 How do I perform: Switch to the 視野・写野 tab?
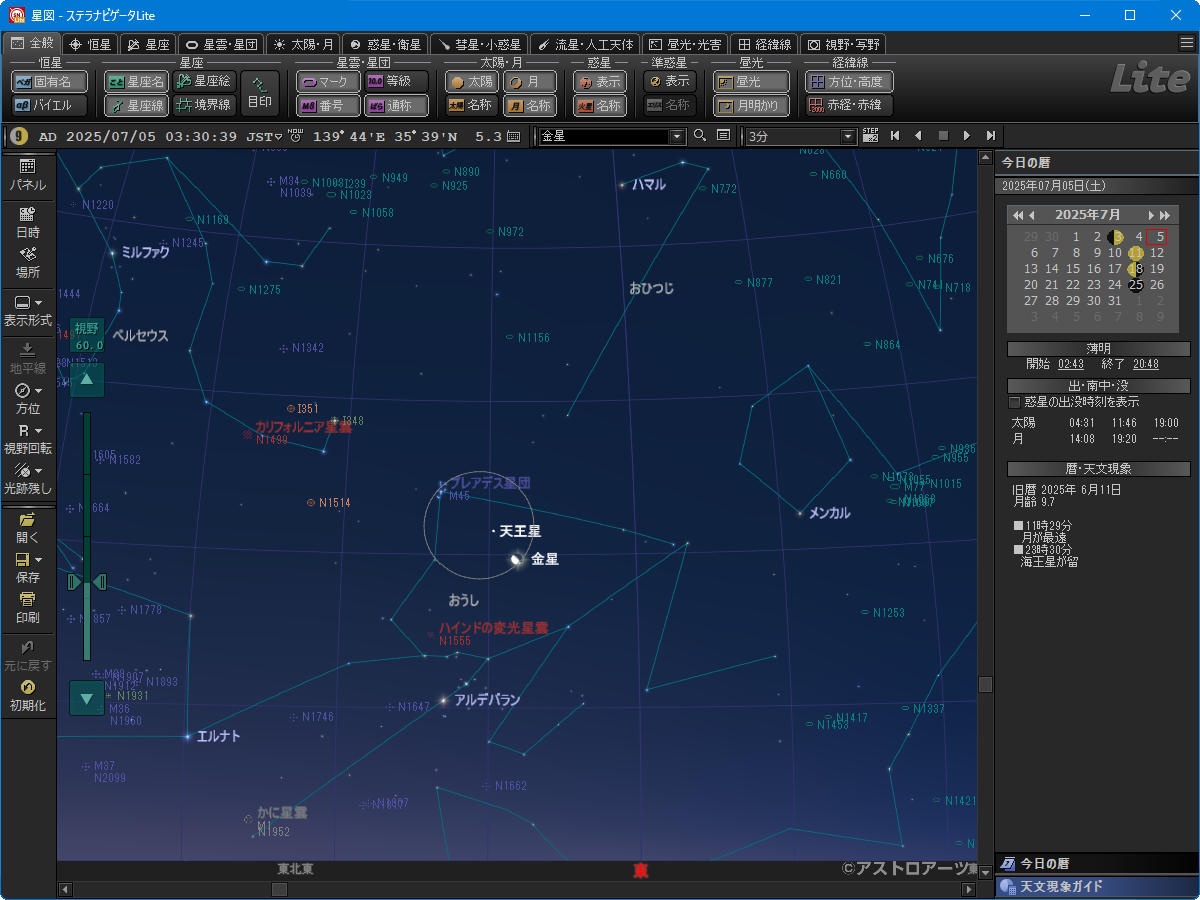tap(843, 44)
